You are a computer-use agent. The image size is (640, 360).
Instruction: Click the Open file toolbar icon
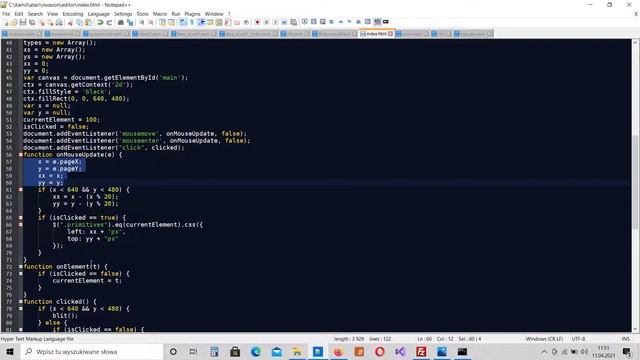pos(14,22)
